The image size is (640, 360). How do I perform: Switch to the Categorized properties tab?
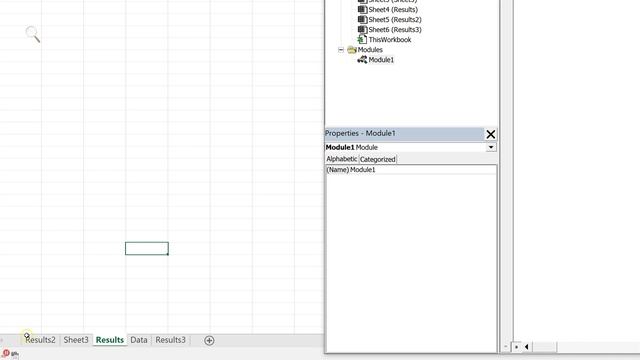378,159
